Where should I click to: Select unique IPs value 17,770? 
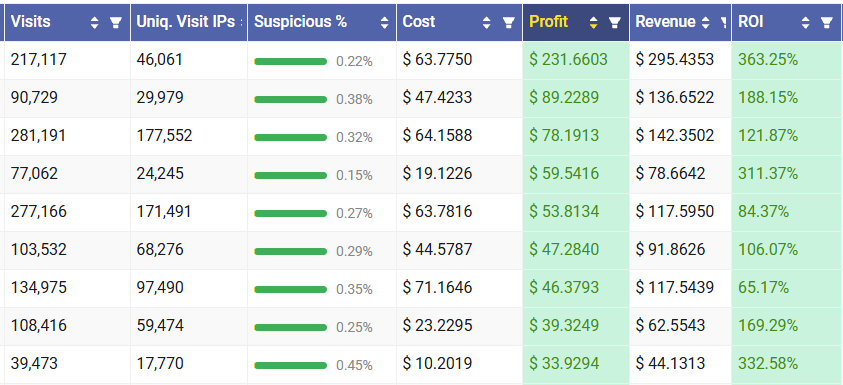click(159, 363)
